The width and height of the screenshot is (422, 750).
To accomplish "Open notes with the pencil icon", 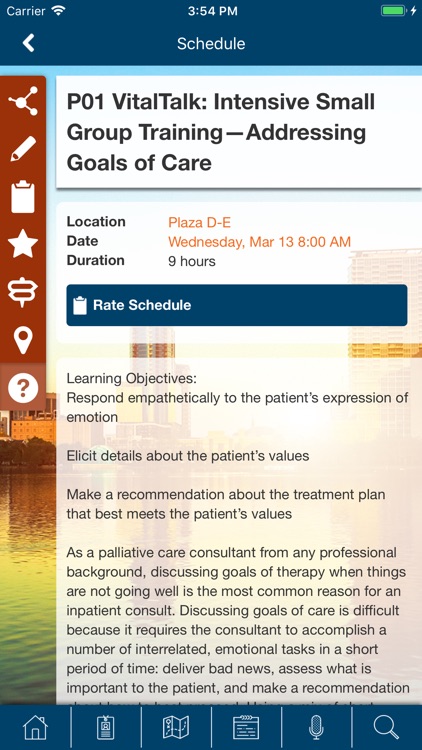I will click(23, 149).
